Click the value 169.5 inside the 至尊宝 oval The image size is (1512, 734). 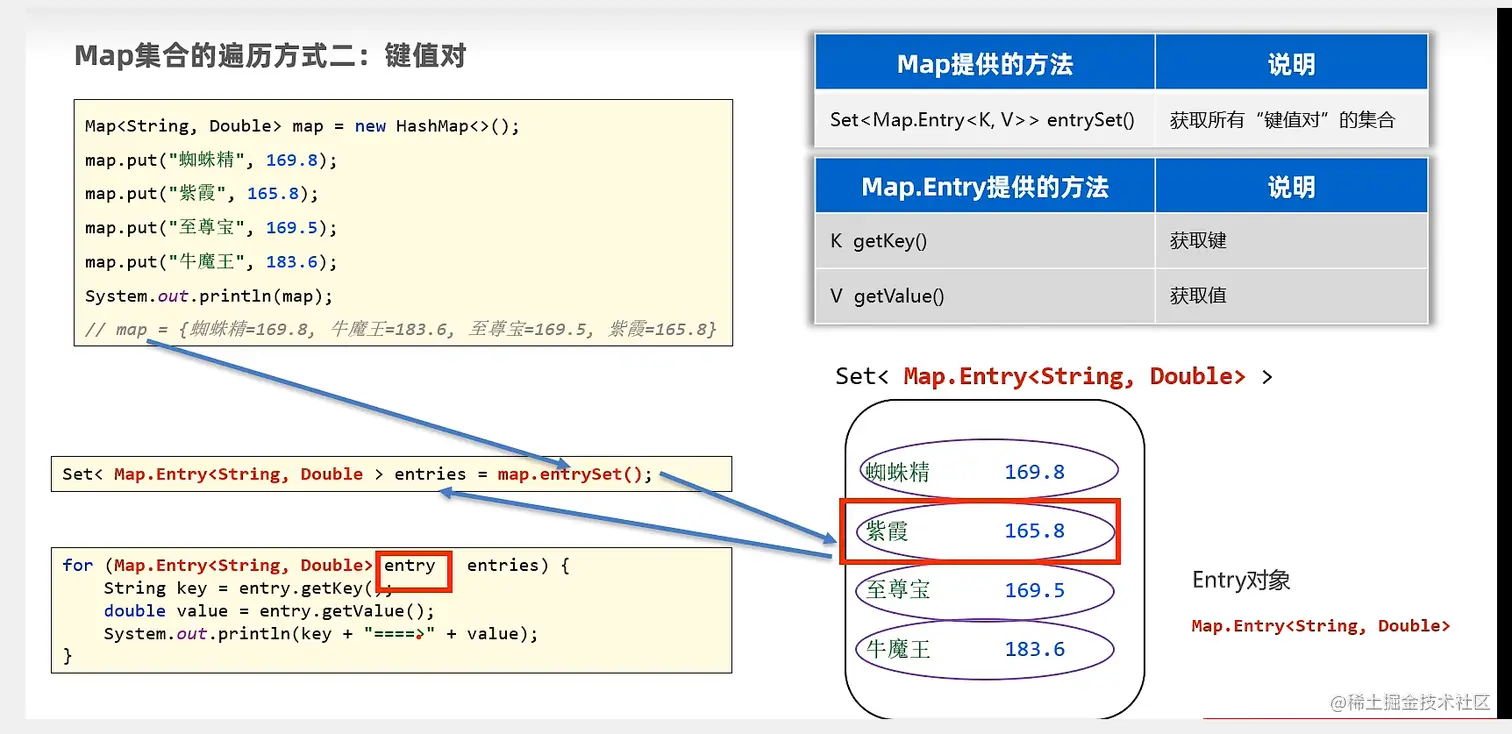1034,590
